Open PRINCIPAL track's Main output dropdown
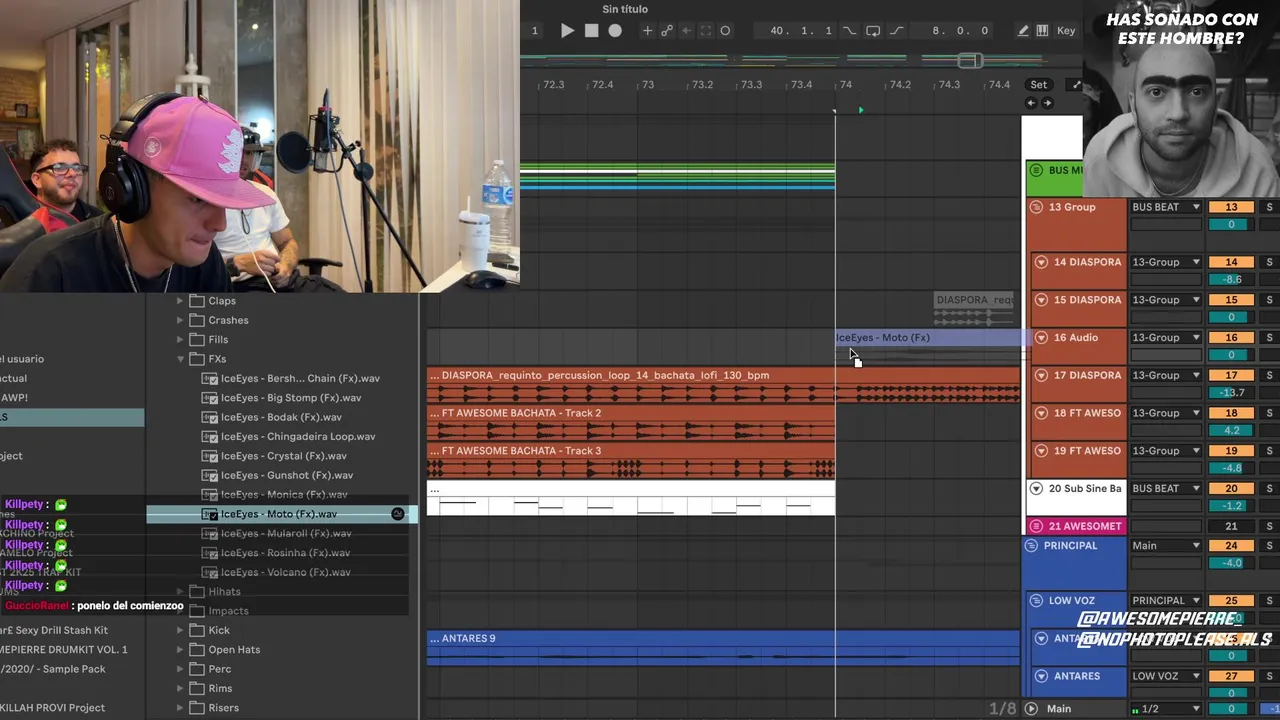 point(1166,546)
